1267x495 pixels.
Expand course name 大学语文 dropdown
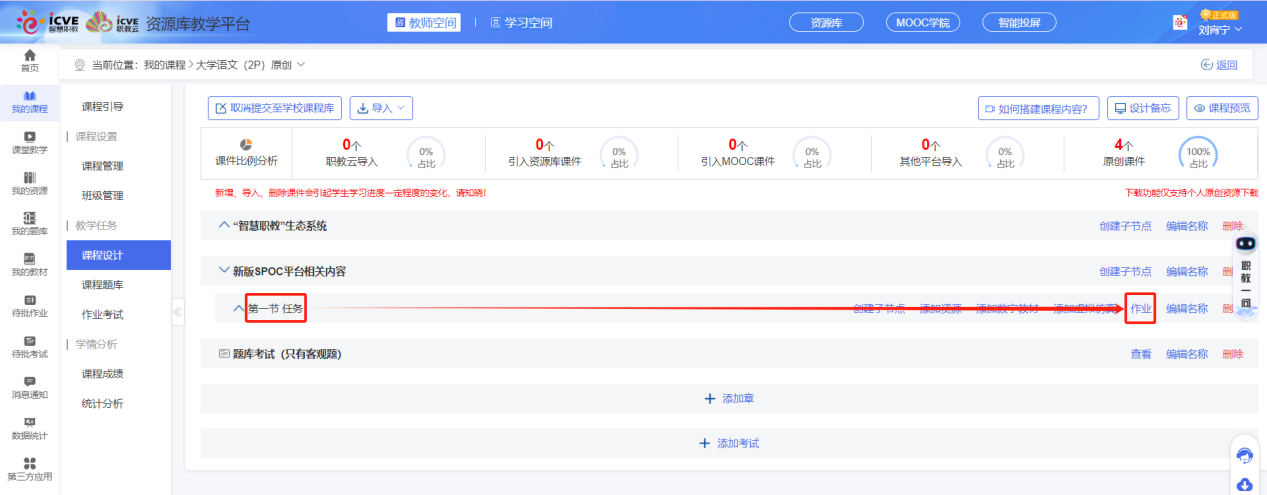tap(301, 65)
